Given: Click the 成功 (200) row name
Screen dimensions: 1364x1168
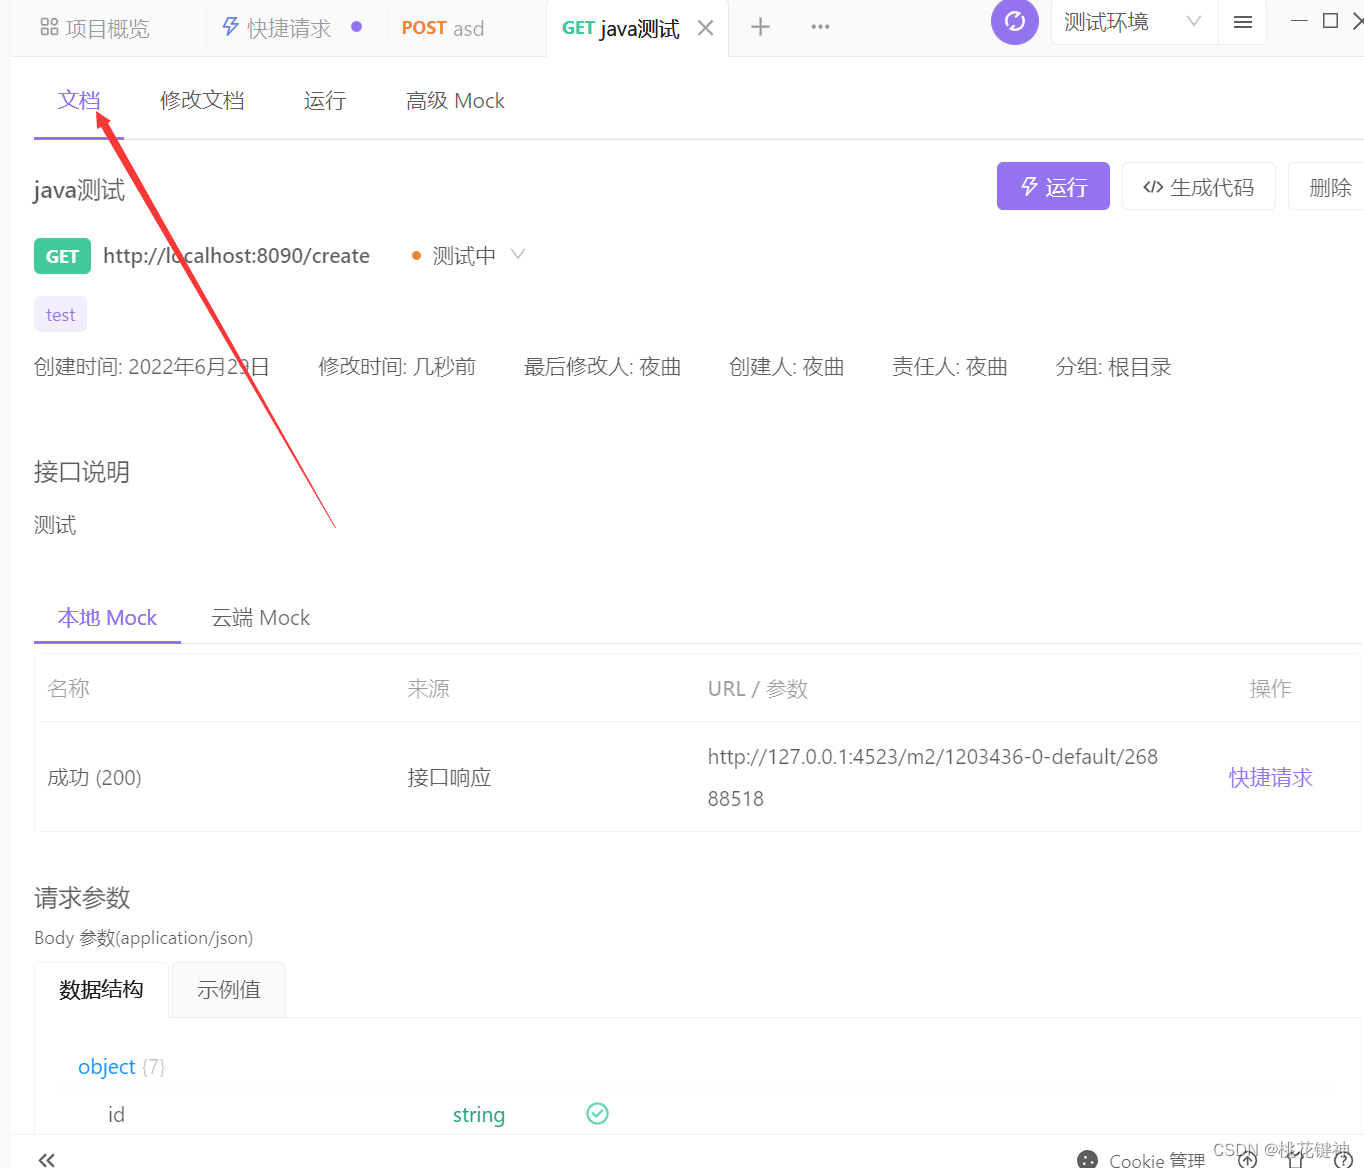Looking at the screenshot, I should [94, 777].
